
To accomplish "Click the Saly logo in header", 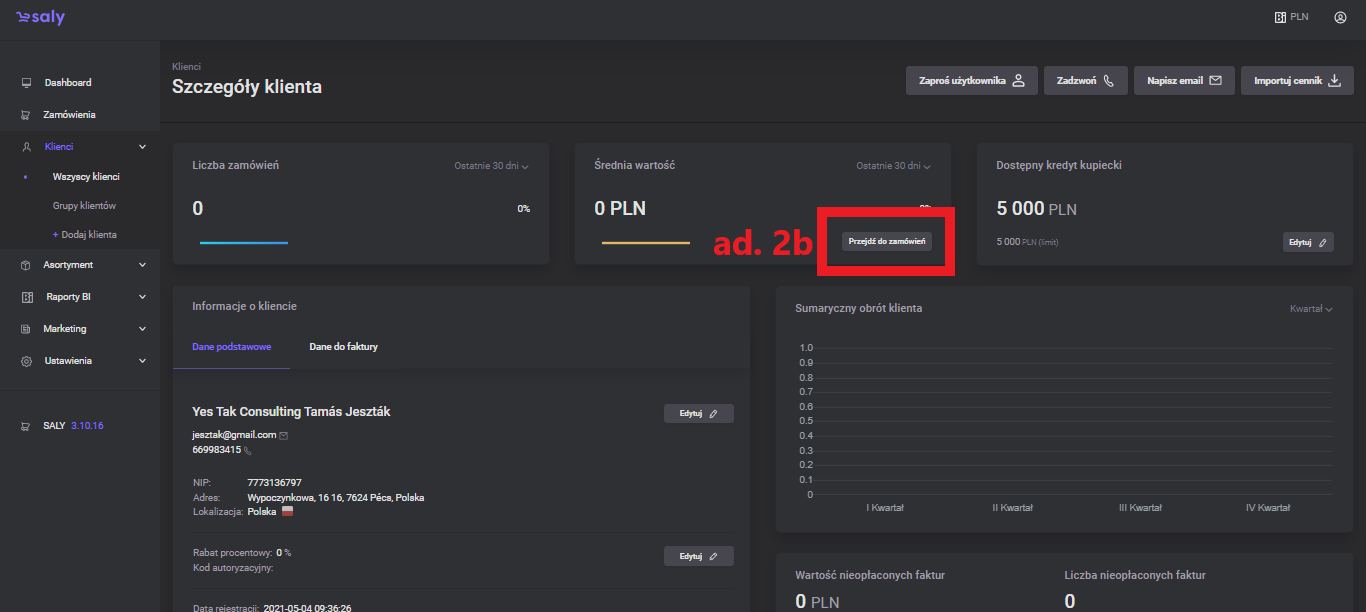I will pyautogui.click(x=40, y=18).
